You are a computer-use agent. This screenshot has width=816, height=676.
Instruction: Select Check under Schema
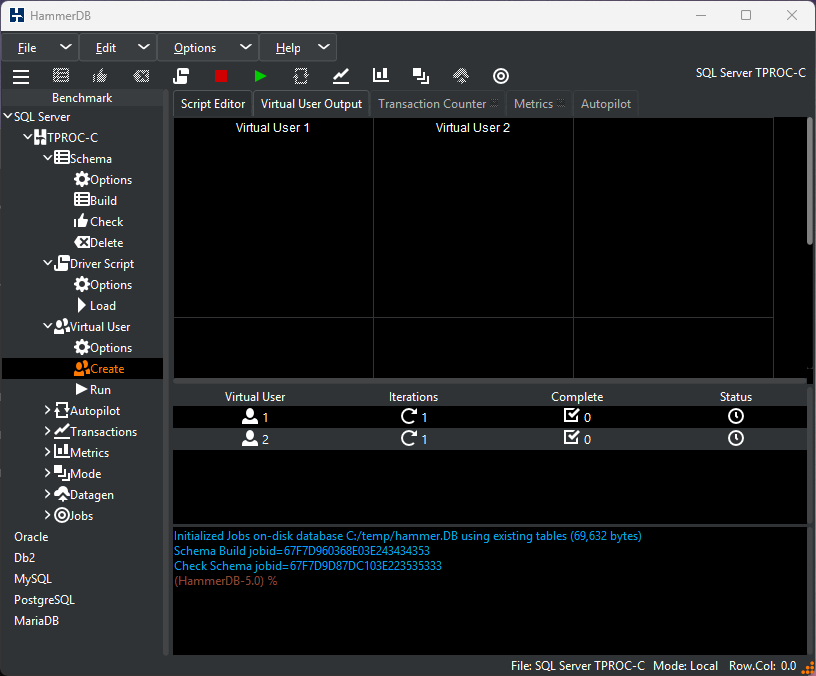coord(99,222)
